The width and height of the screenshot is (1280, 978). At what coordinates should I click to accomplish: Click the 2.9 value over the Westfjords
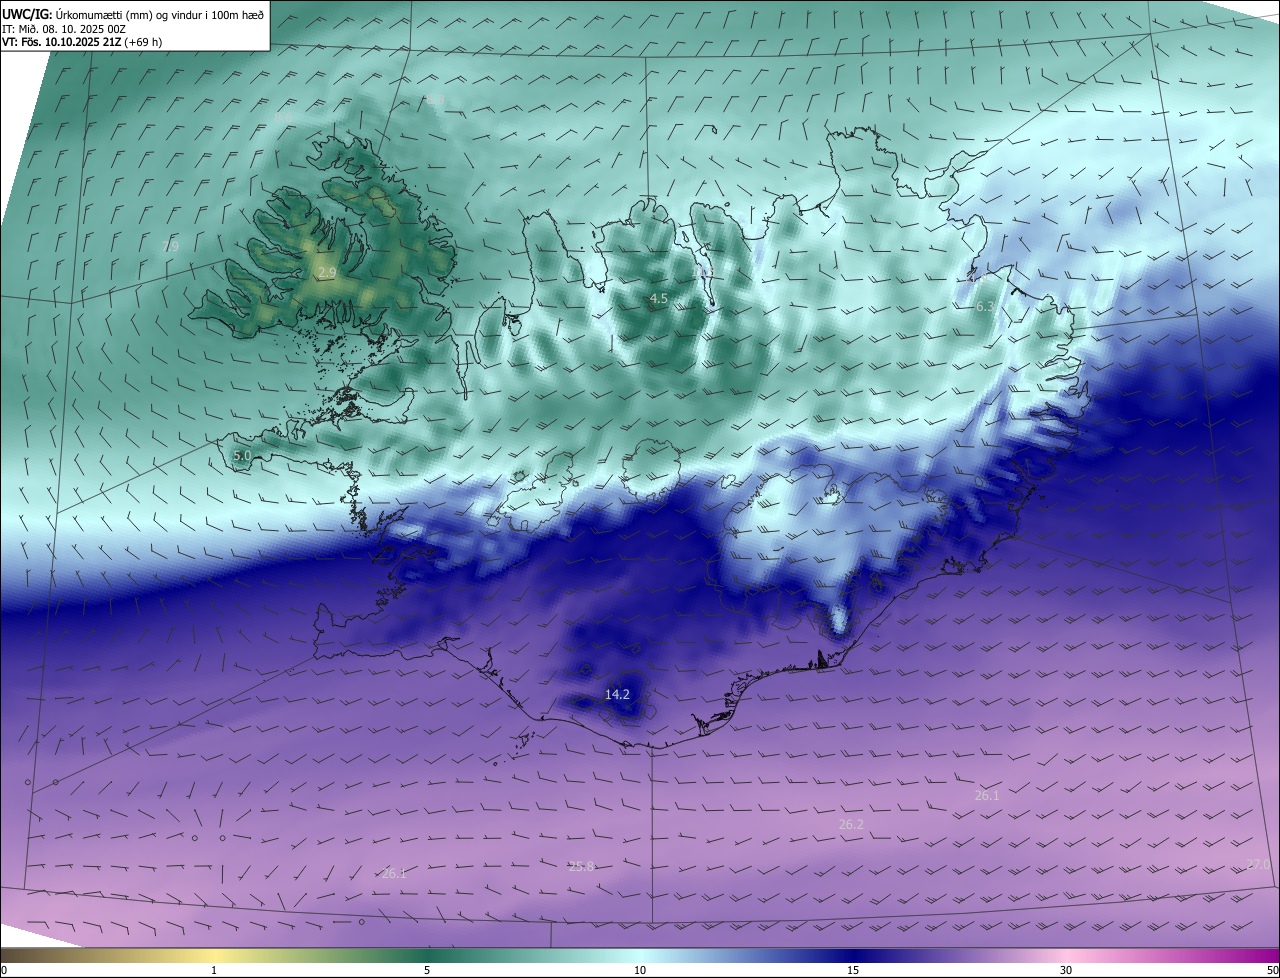click(x=327, y=272)
